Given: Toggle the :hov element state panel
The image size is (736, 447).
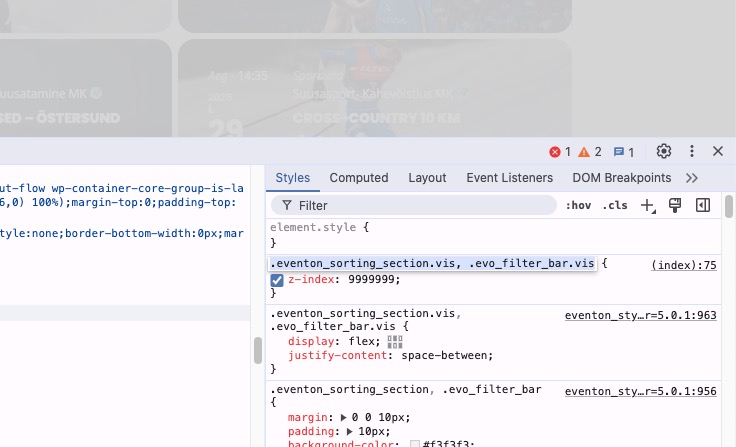Looking at the screenshot, I should [x=578, y=205].
